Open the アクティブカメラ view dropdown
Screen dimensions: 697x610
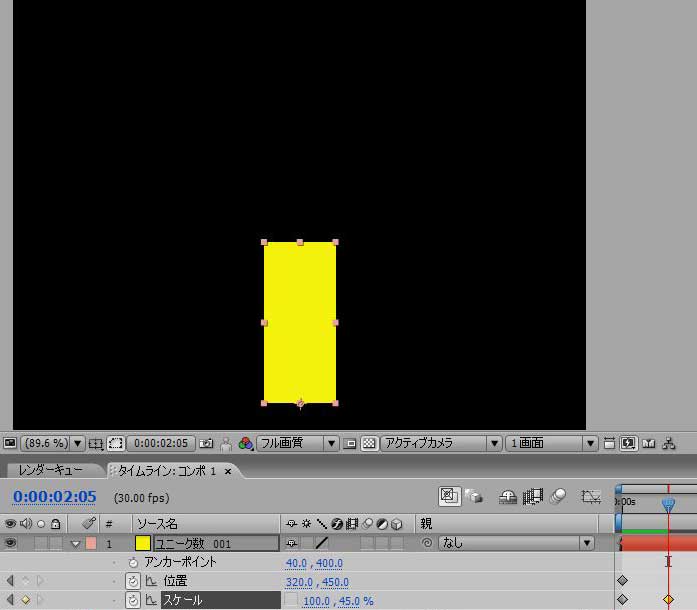(x=441, y=443)
